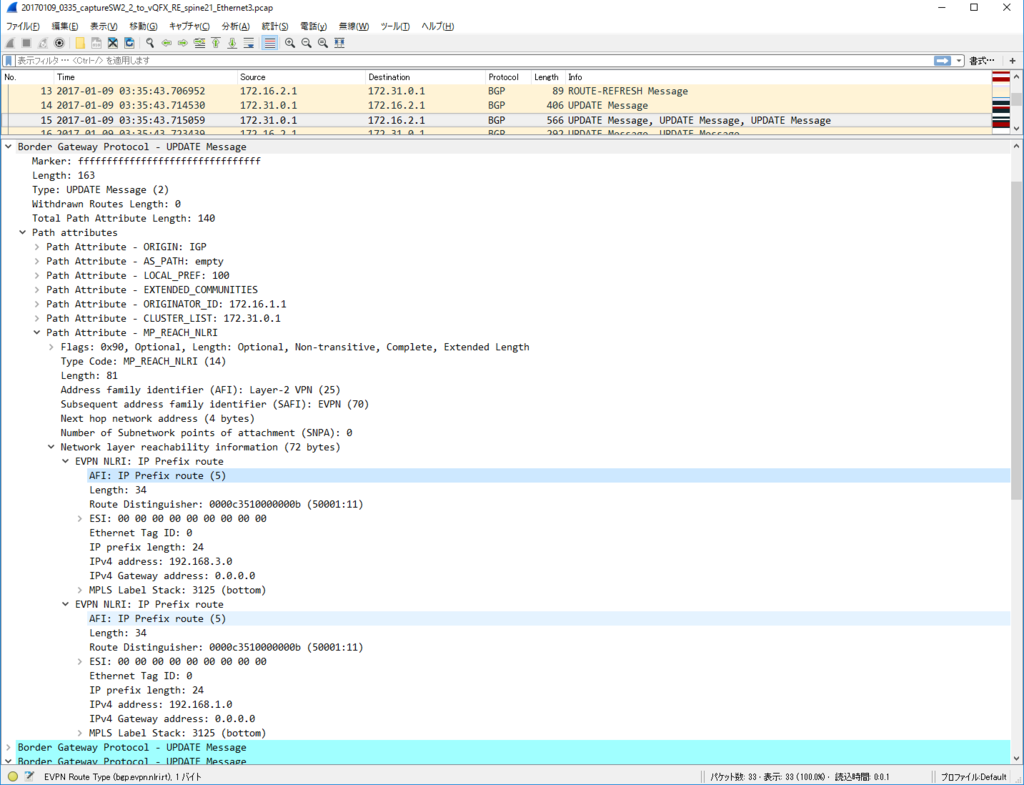Click the 書式… expression button
This screenshot has width=1024, height=785.
click(982, 61)
